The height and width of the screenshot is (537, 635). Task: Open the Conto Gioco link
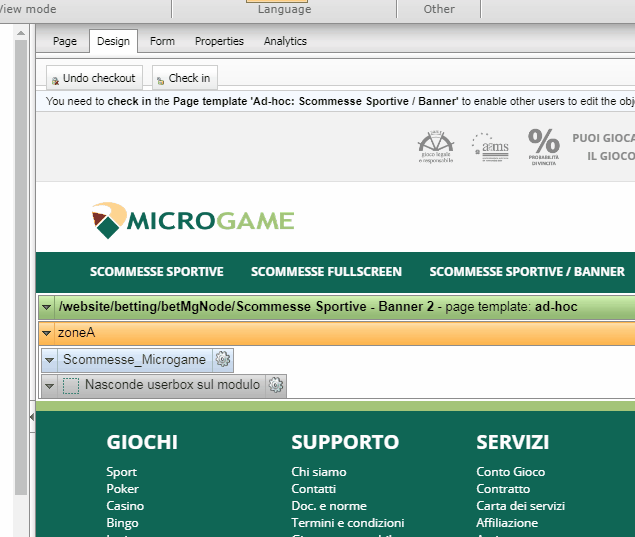point(510,472)
